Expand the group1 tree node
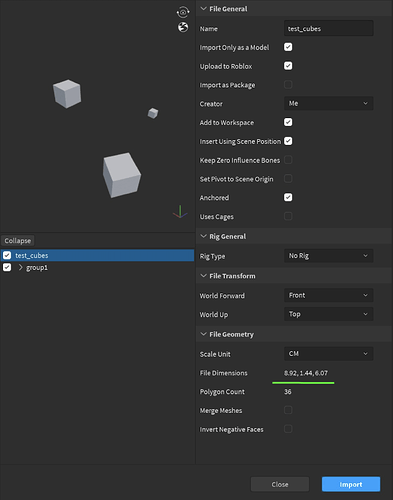393x500 pixels. tap(20, 267)
